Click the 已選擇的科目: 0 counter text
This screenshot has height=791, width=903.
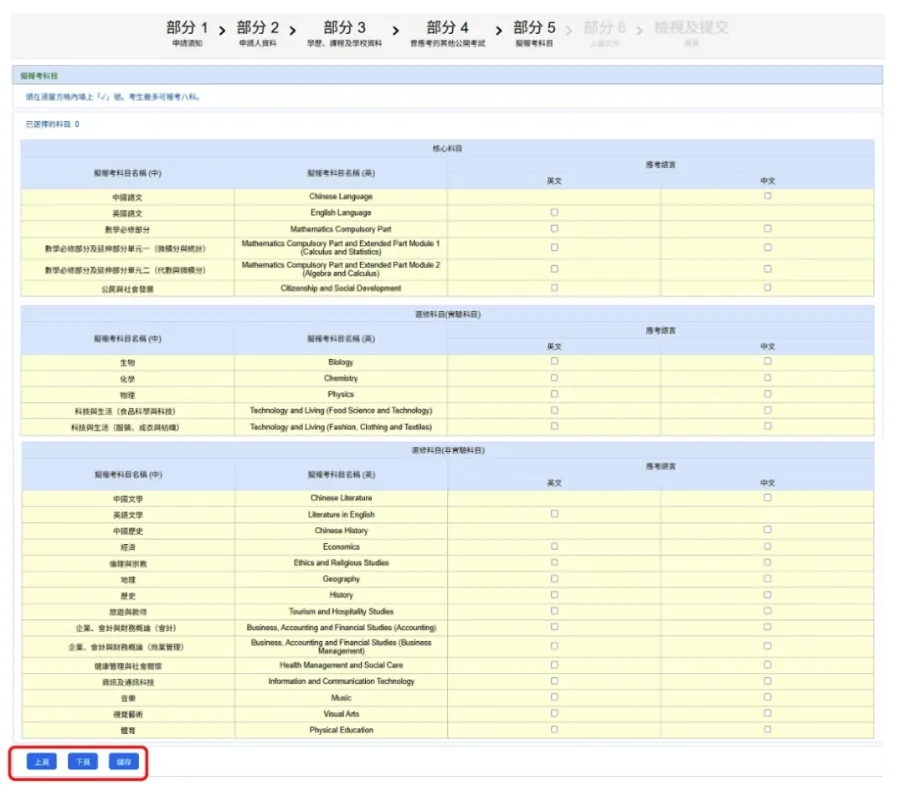(x=52, y=124)
